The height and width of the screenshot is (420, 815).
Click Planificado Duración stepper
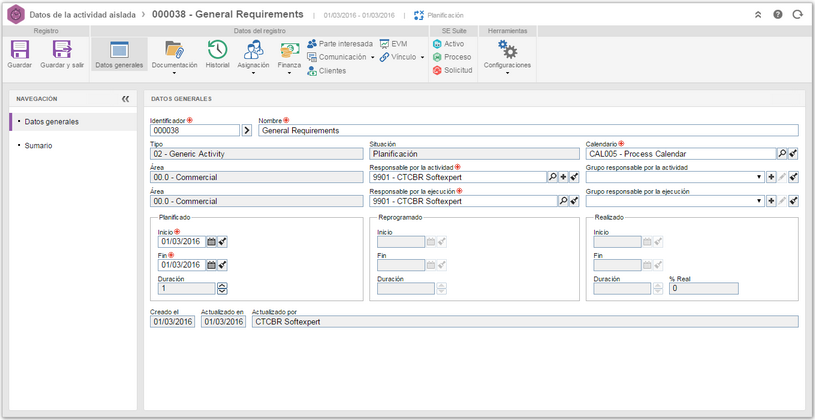click(x=222, y=288)
